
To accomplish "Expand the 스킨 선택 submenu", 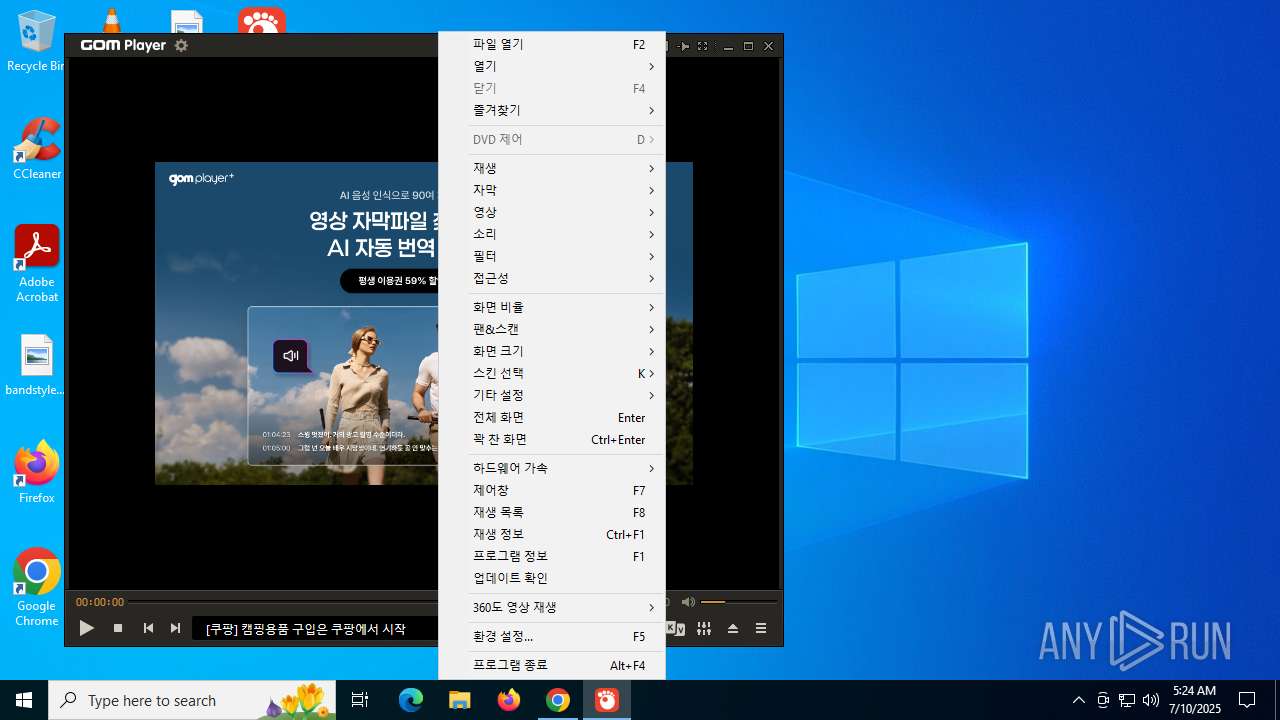I will pyautogui.click(x=552, y=373).
